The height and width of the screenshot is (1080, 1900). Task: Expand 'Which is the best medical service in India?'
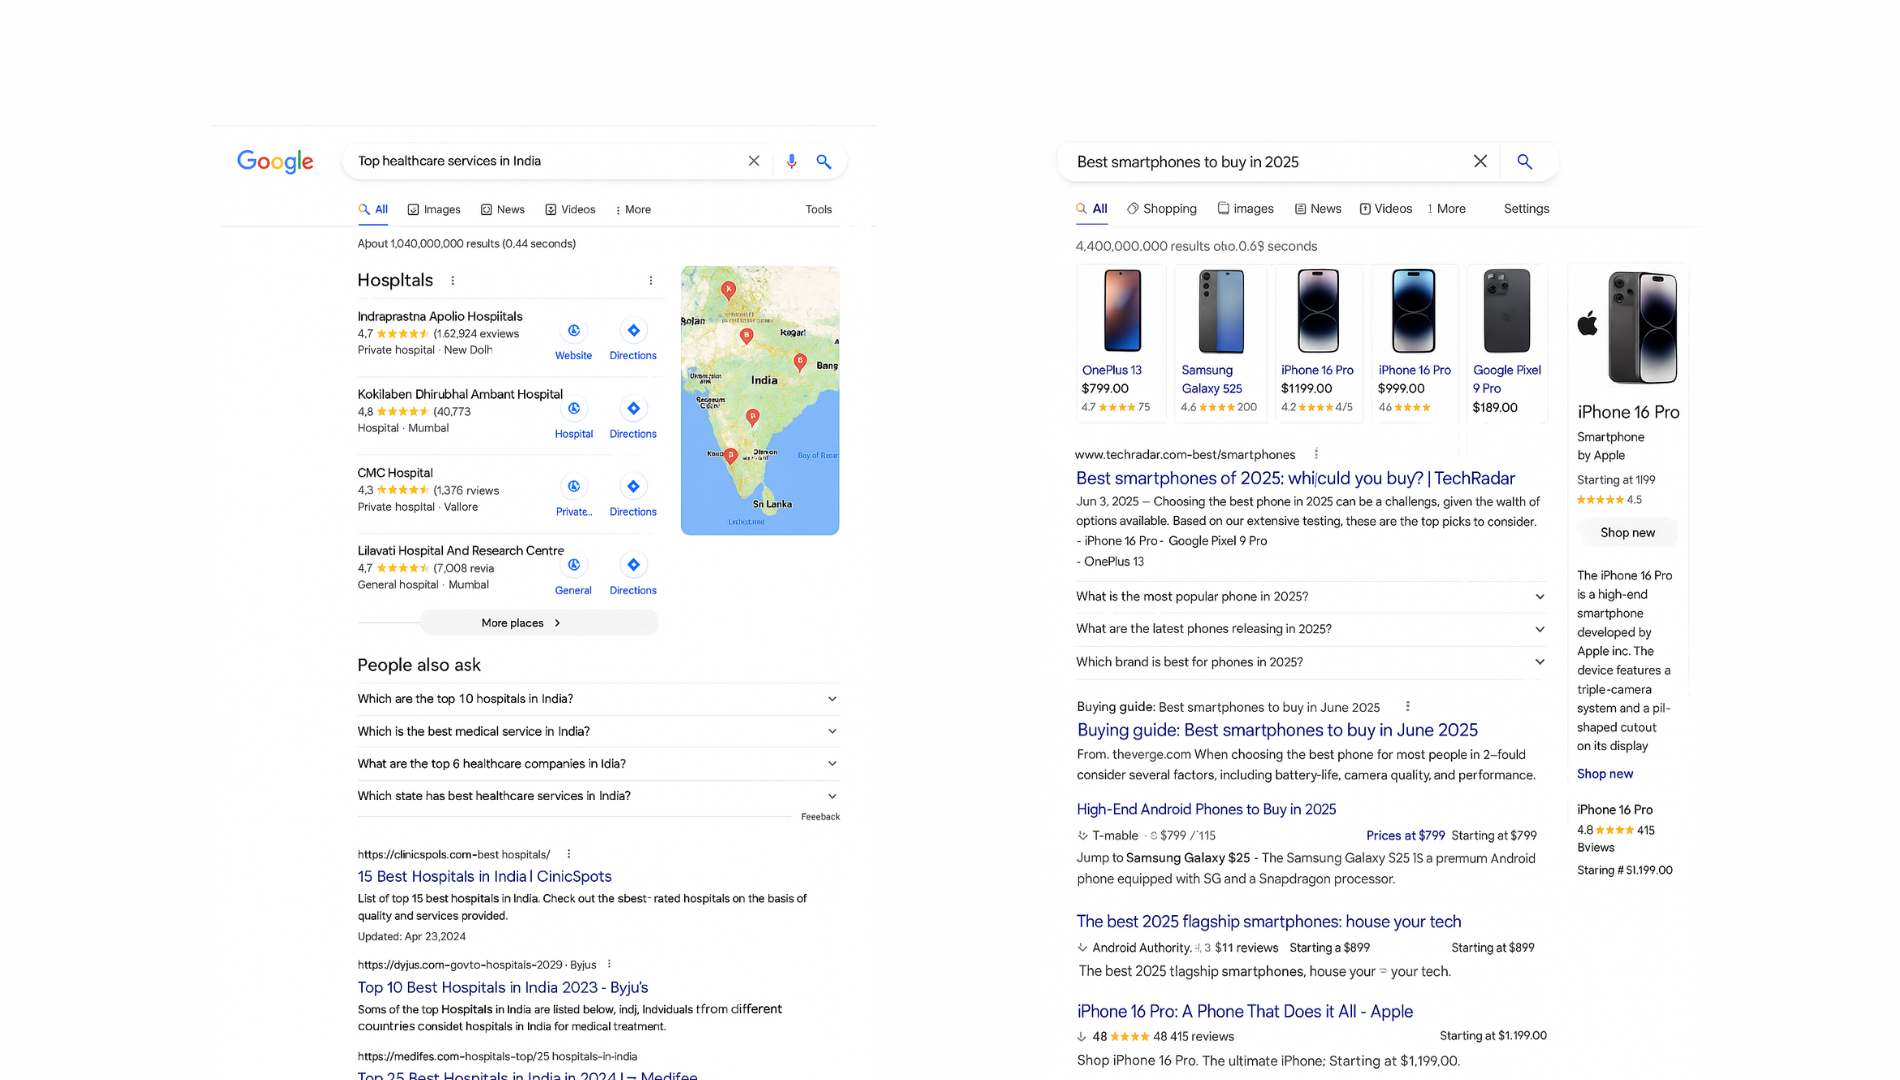click(x=598, y=731)
